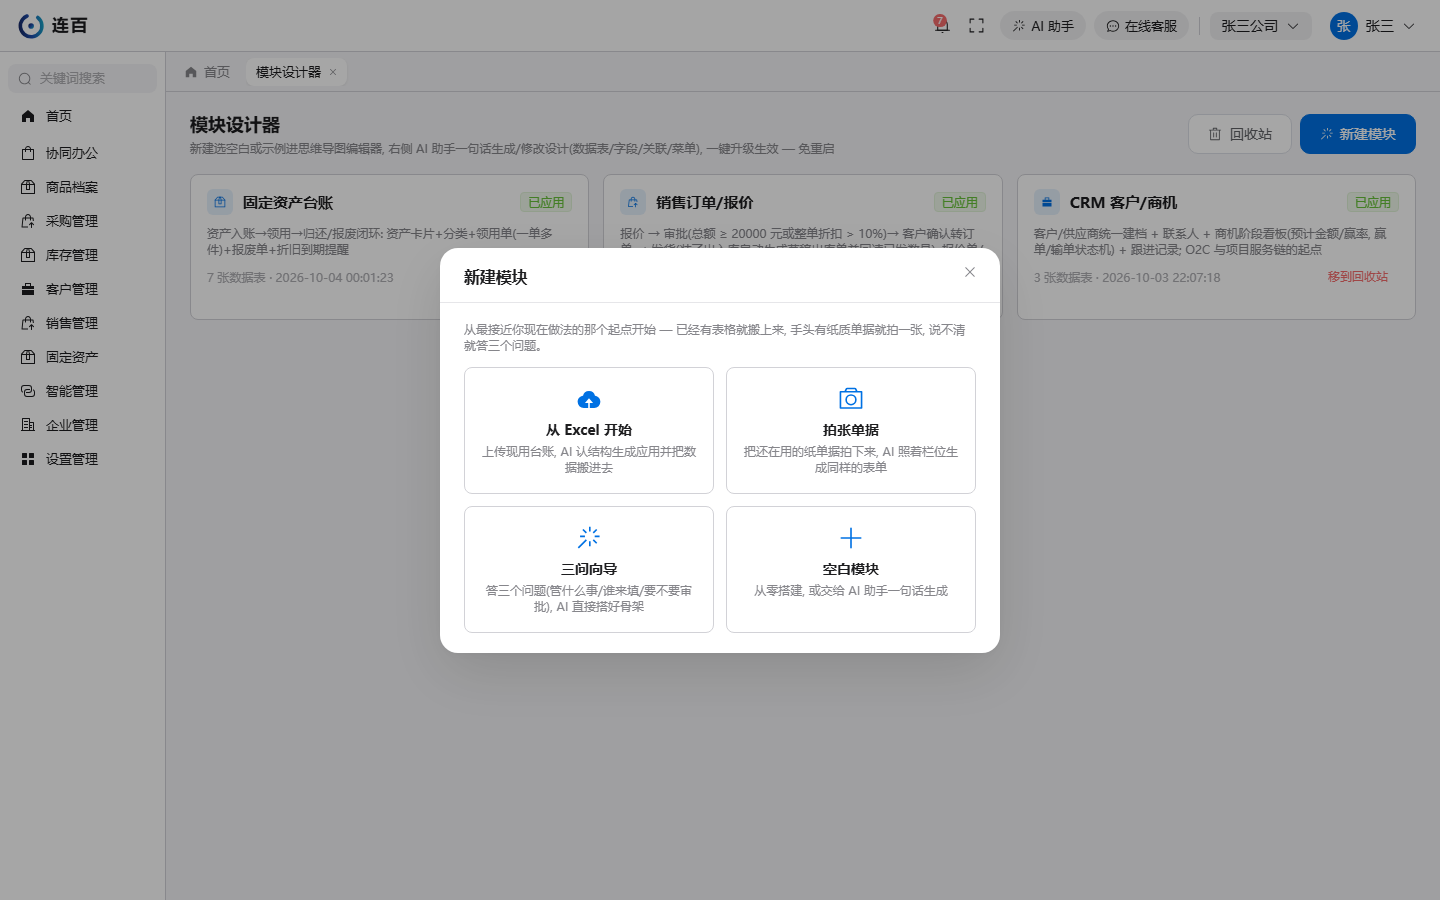Image resolution: width=1440 pixels, height=900 pixels.
Task: Click the 张 avatar circle
Action: click(x=1344, y=26)
